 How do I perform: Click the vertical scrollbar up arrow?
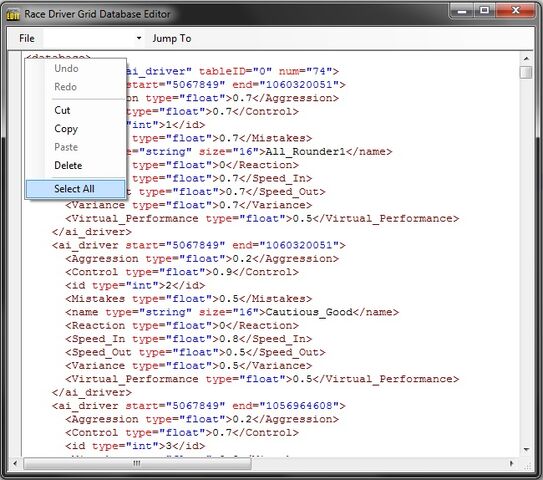coord(526,59)
